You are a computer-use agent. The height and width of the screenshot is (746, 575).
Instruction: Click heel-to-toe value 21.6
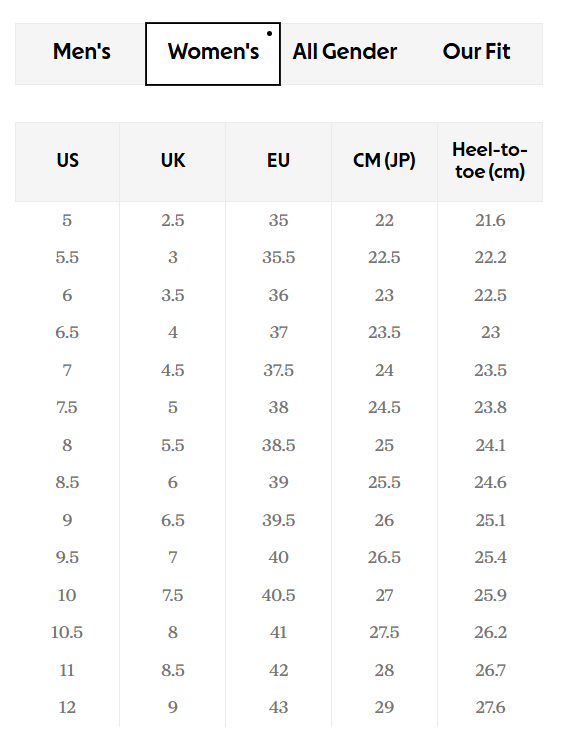pyautogui.click(x=490, y=221)
